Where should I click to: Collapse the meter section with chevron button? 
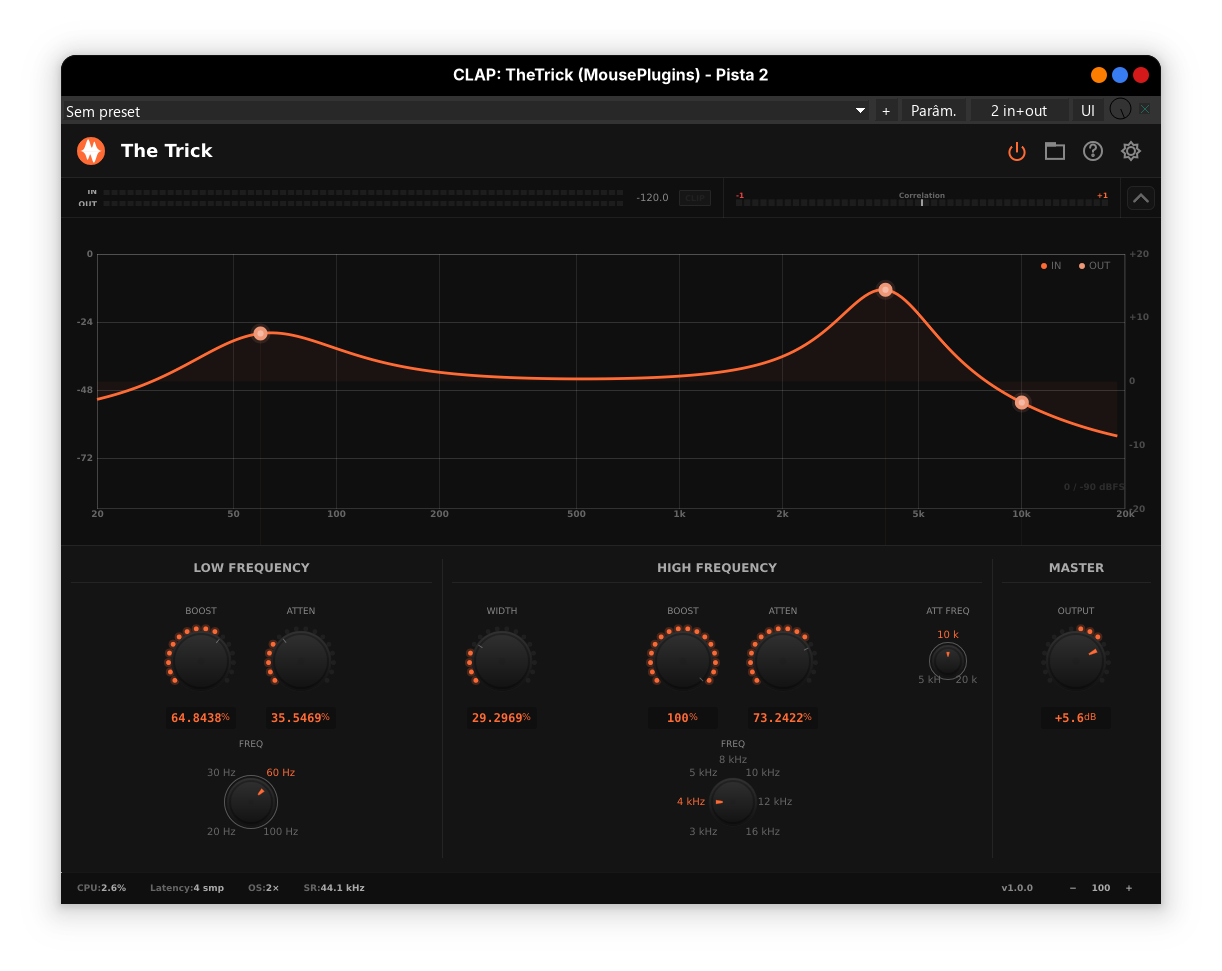(1141, 198)
